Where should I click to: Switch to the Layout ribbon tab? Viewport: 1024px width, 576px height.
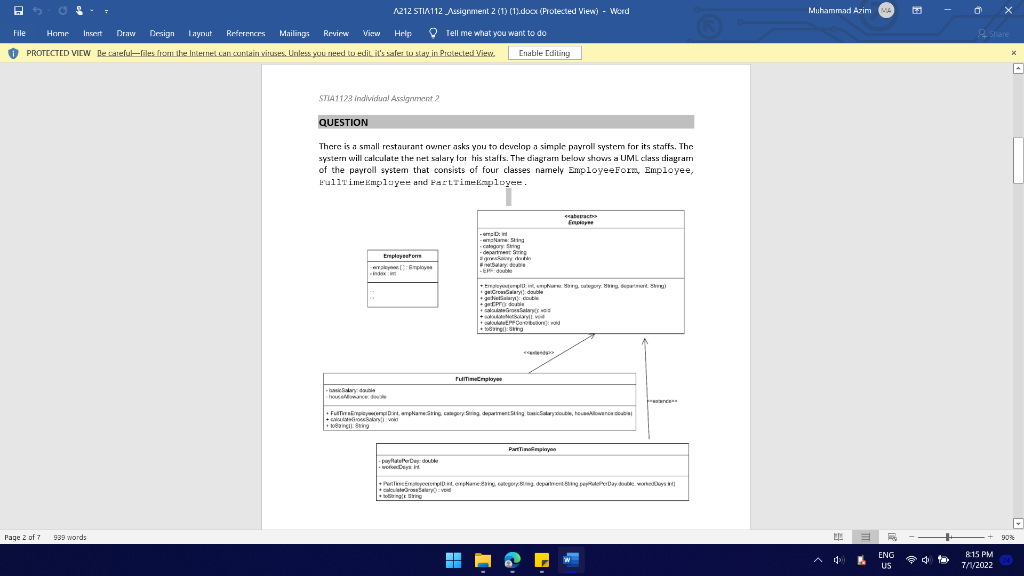click(x=200, y=33)
